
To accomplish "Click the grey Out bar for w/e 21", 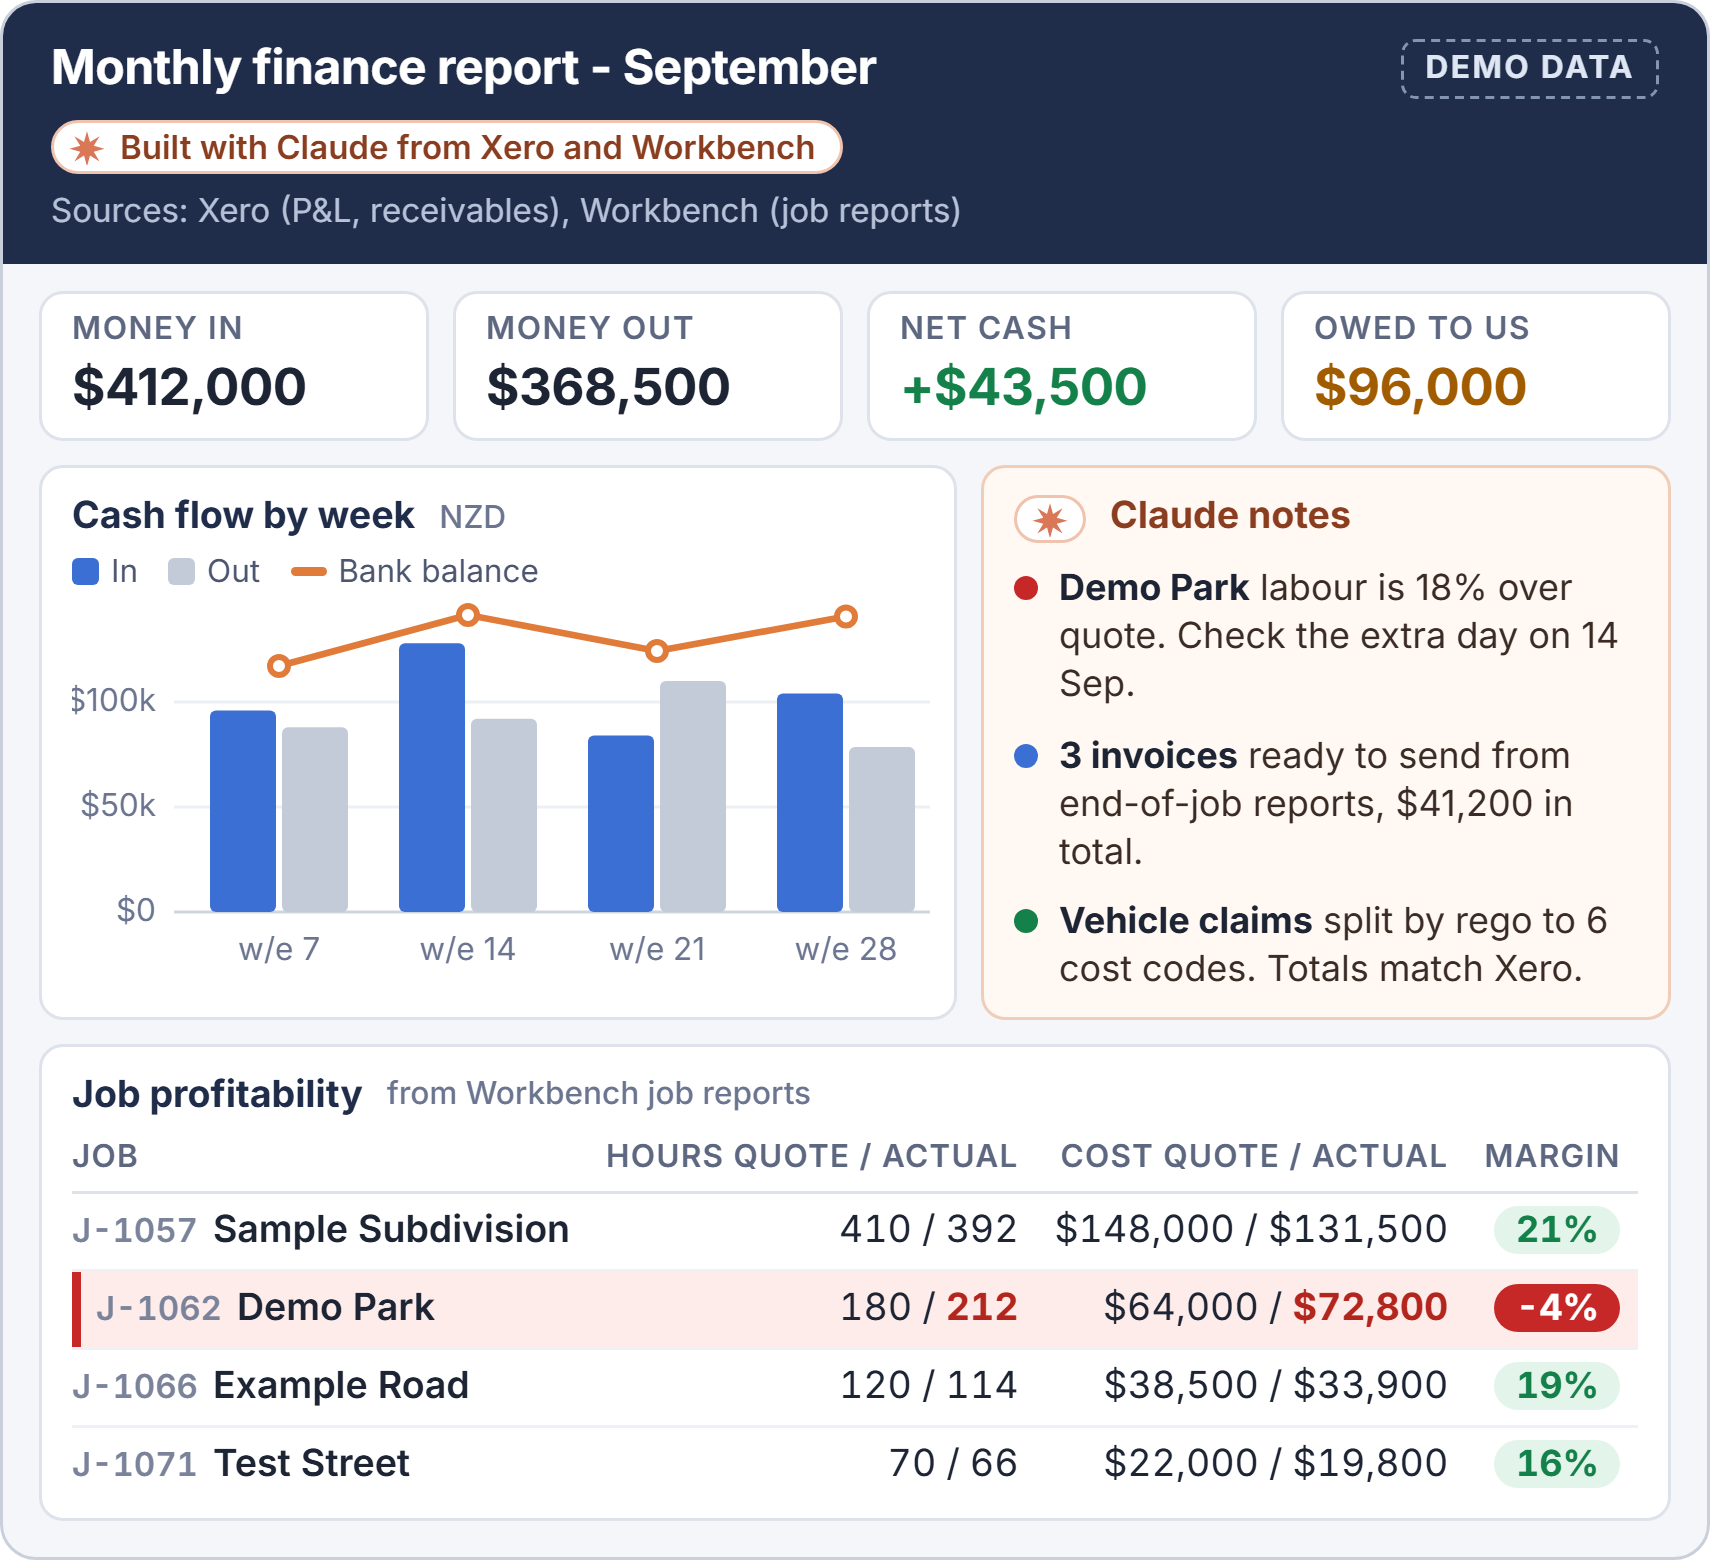I will (693, 796).
